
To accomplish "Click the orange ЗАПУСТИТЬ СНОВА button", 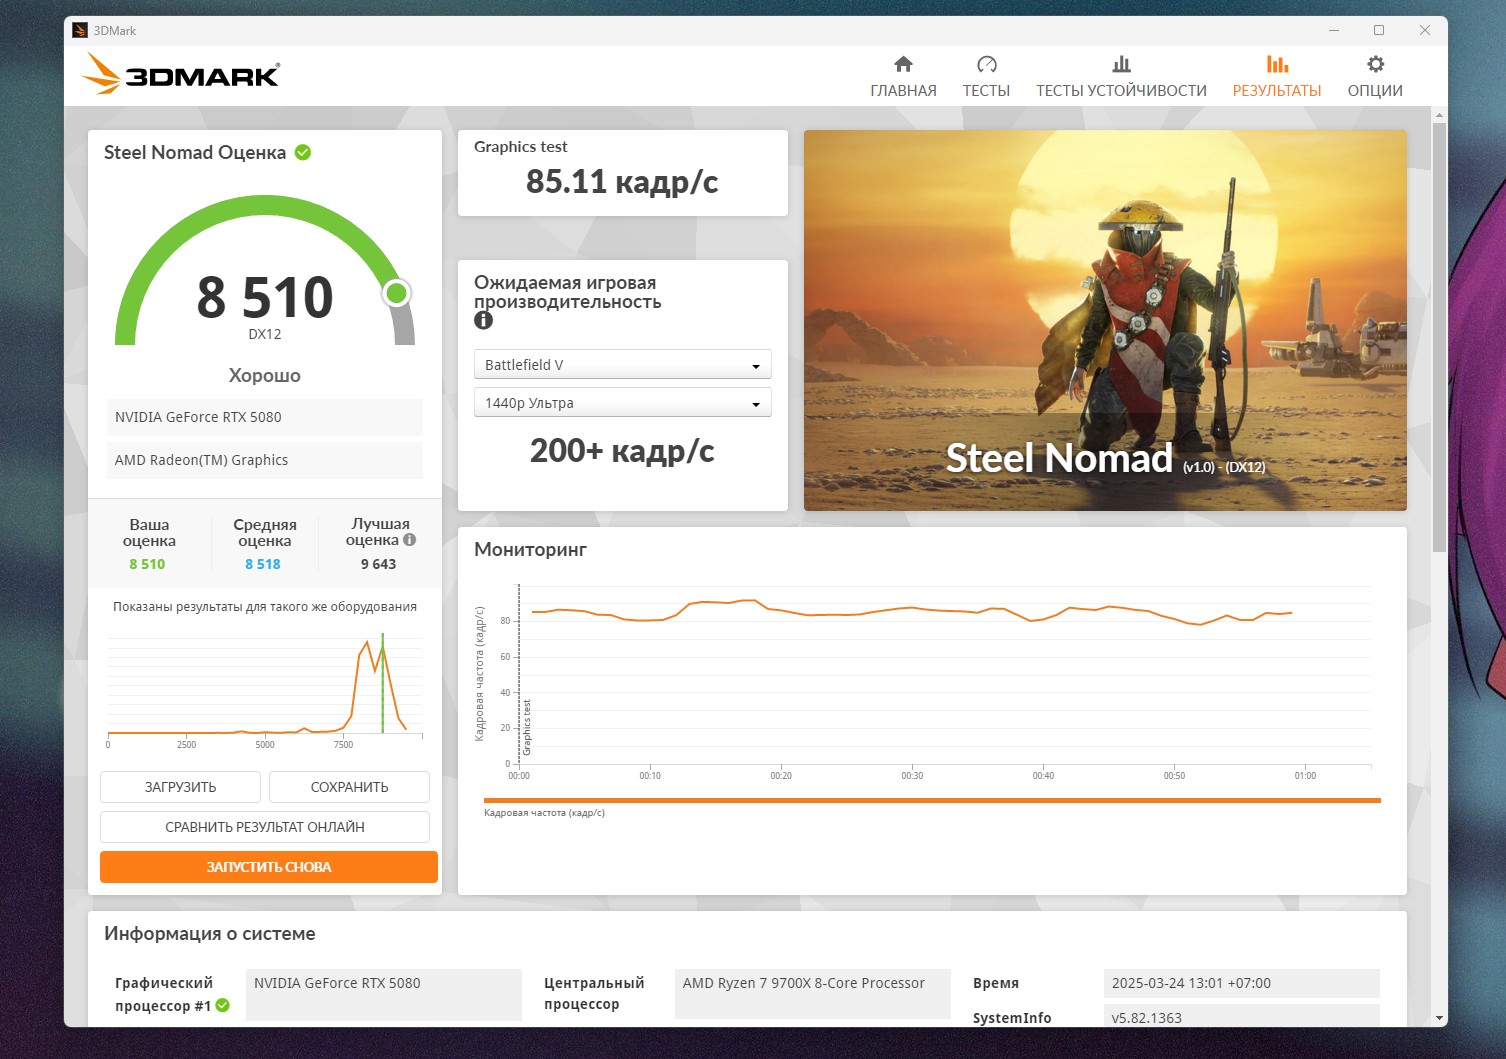I will pos(269,867).
